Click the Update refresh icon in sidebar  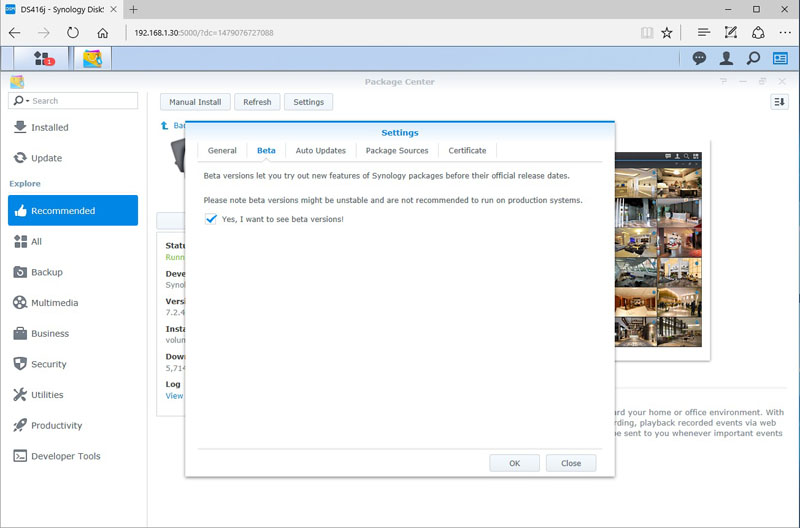[20, 158]
